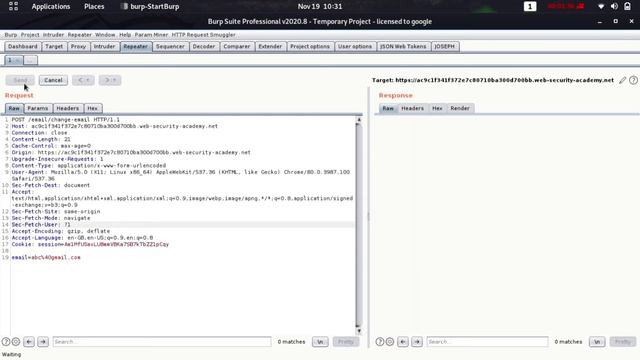Screen dimensions: 640x360
Task: Switch to the JSON Web Tokens tab
Action: coord(403,47)
